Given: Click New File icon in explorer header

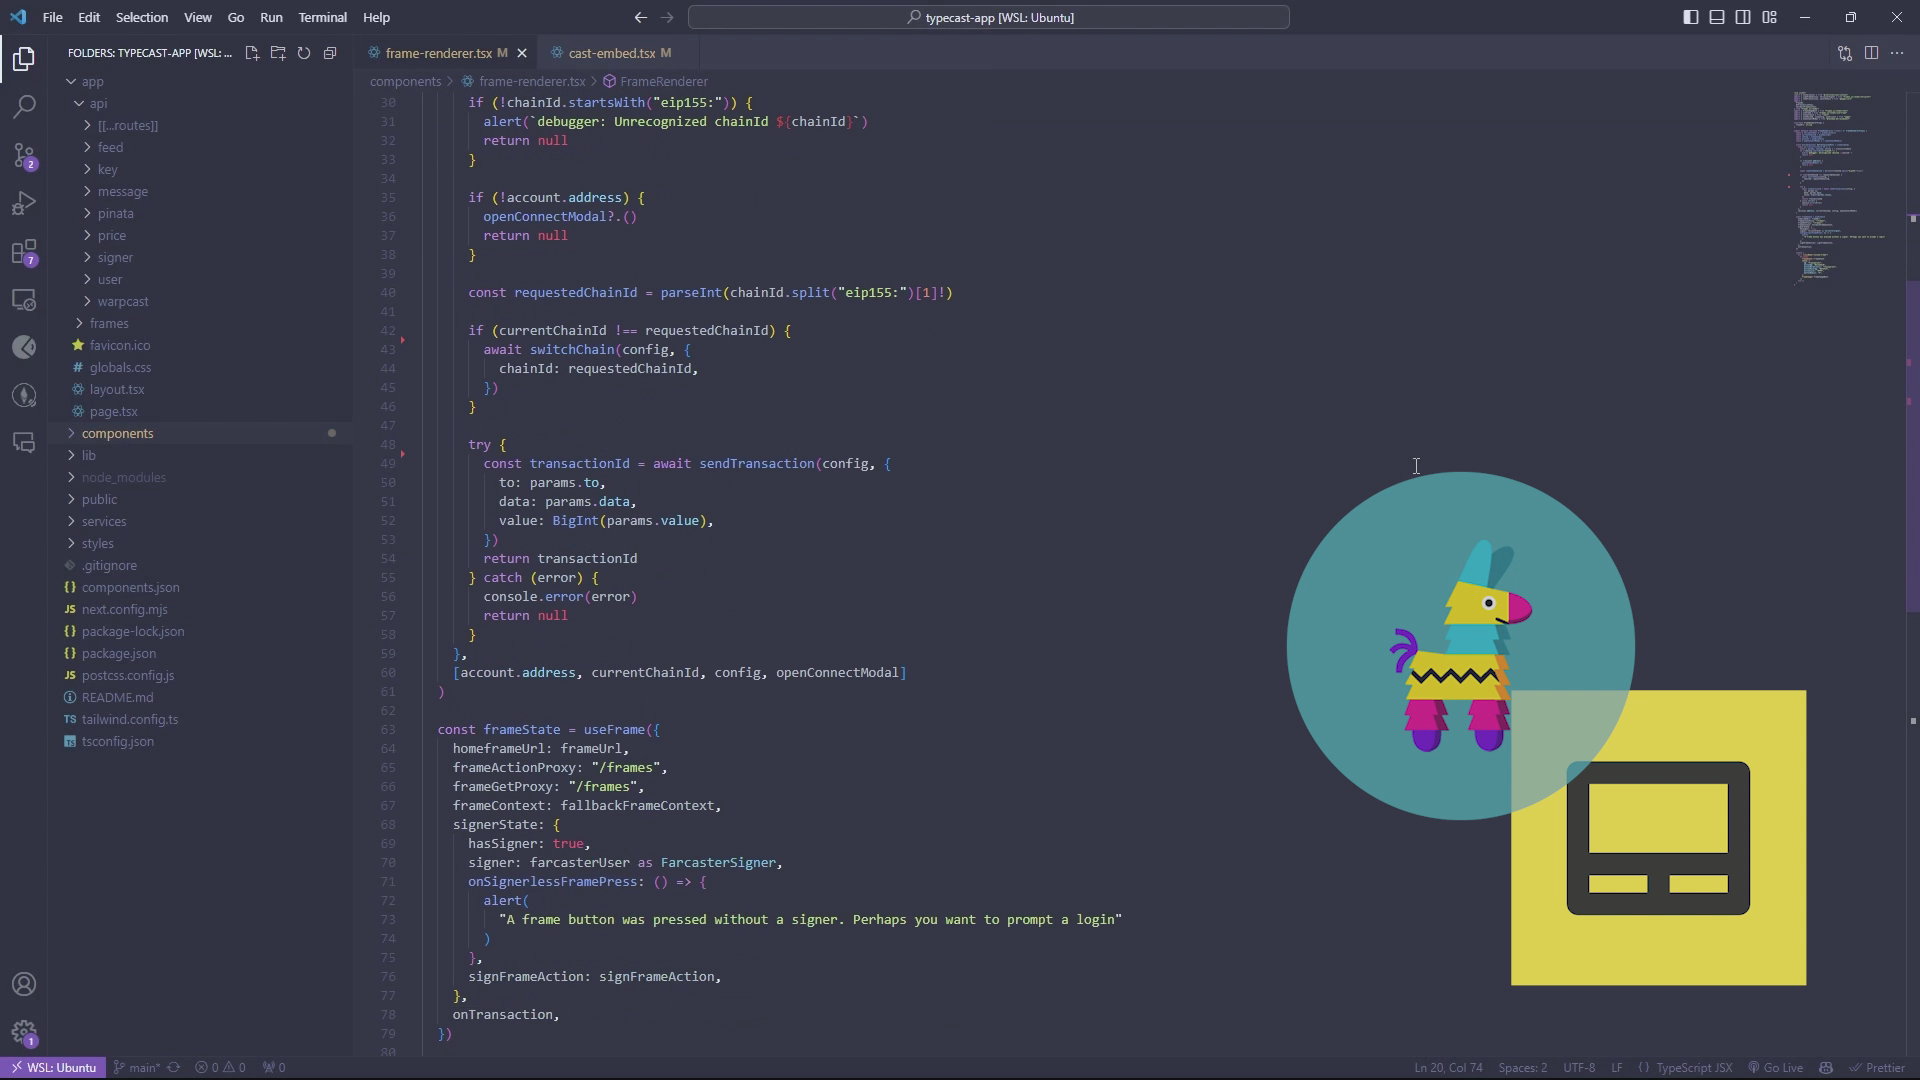Looking at the screenshot, I should 252,53.
